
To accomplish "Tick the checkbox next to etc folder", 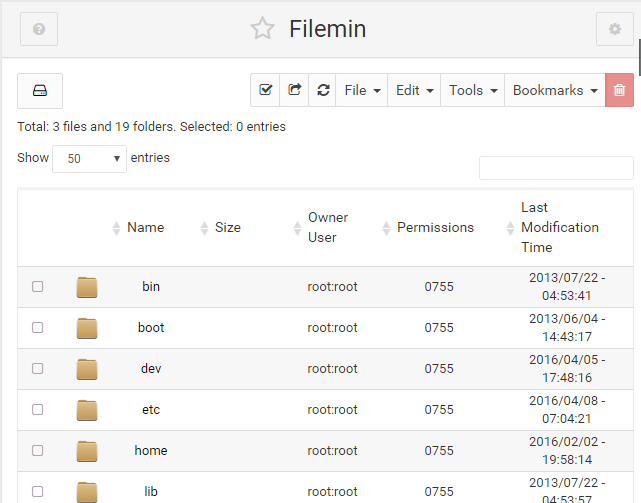I will point(38,410).
